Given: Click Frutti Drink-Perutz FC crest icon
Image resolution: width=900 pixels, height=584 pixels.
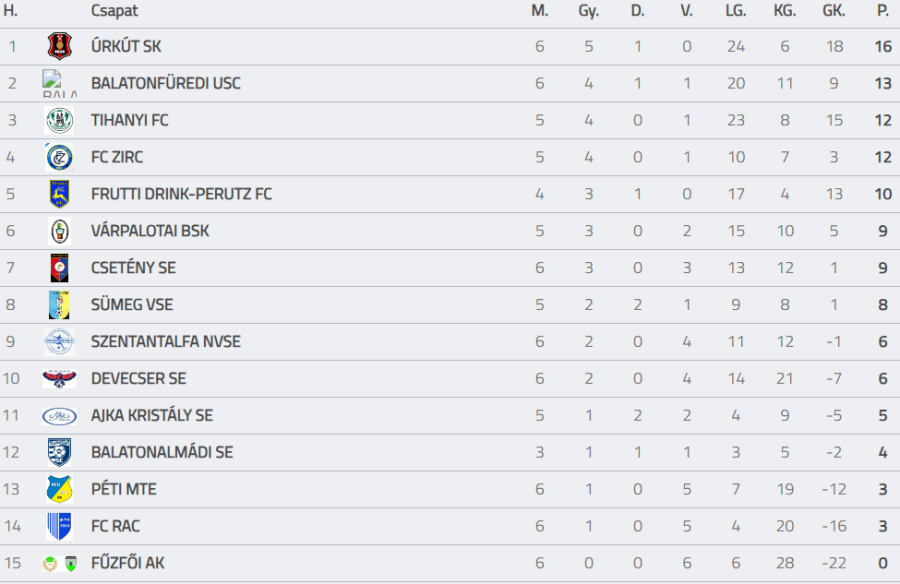Looking at the screenshot, I should (x=60, y=194).
